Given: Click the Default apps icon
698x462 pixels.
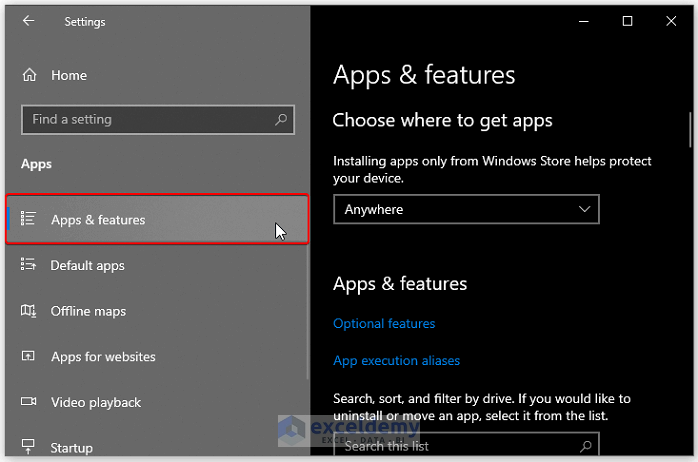Looking at the screenshot, I should click(x=29, y=265).
